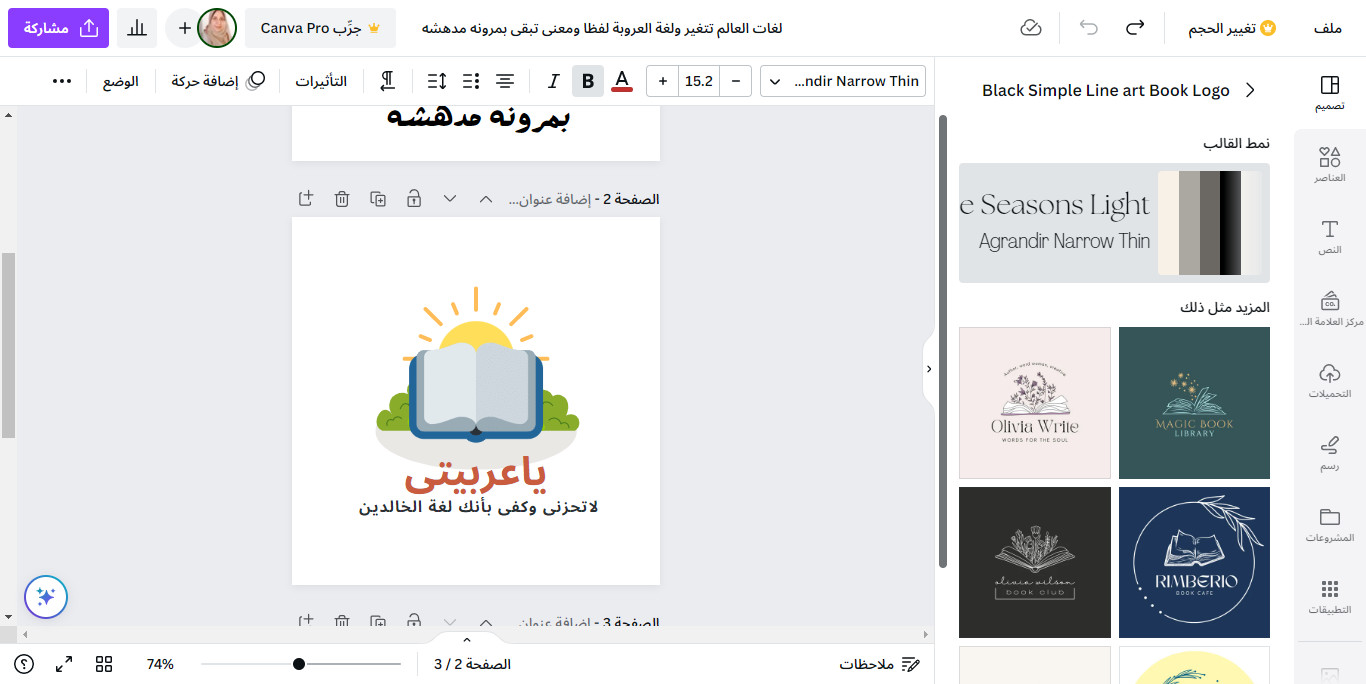Lock page 2
The height and width of the screenshot is (684, 1366).
pyautogui.click(x=414, y=199)
